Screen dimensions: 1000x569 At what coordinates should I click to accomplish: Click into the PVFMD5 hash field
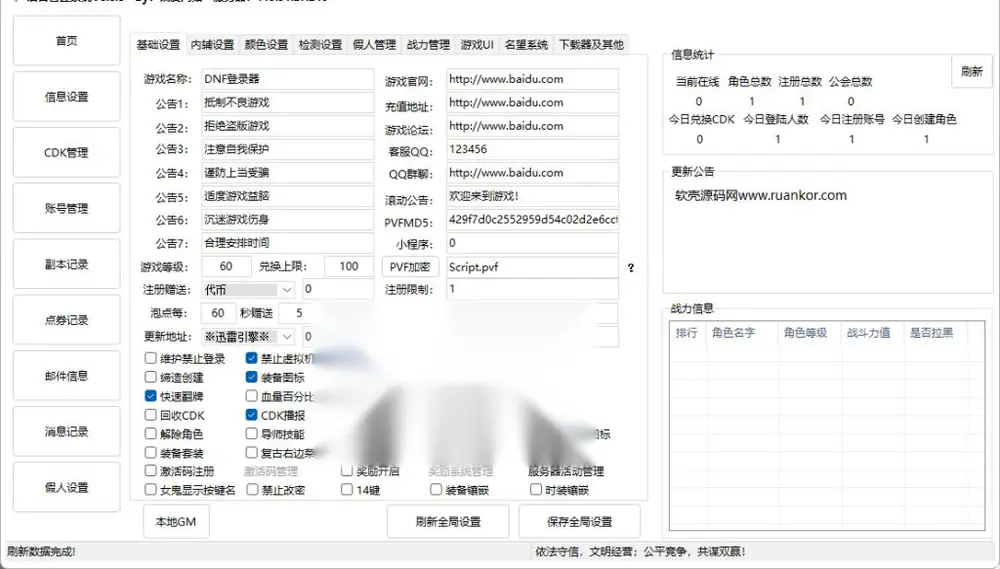pyautogui.click(x=533, y=219)
